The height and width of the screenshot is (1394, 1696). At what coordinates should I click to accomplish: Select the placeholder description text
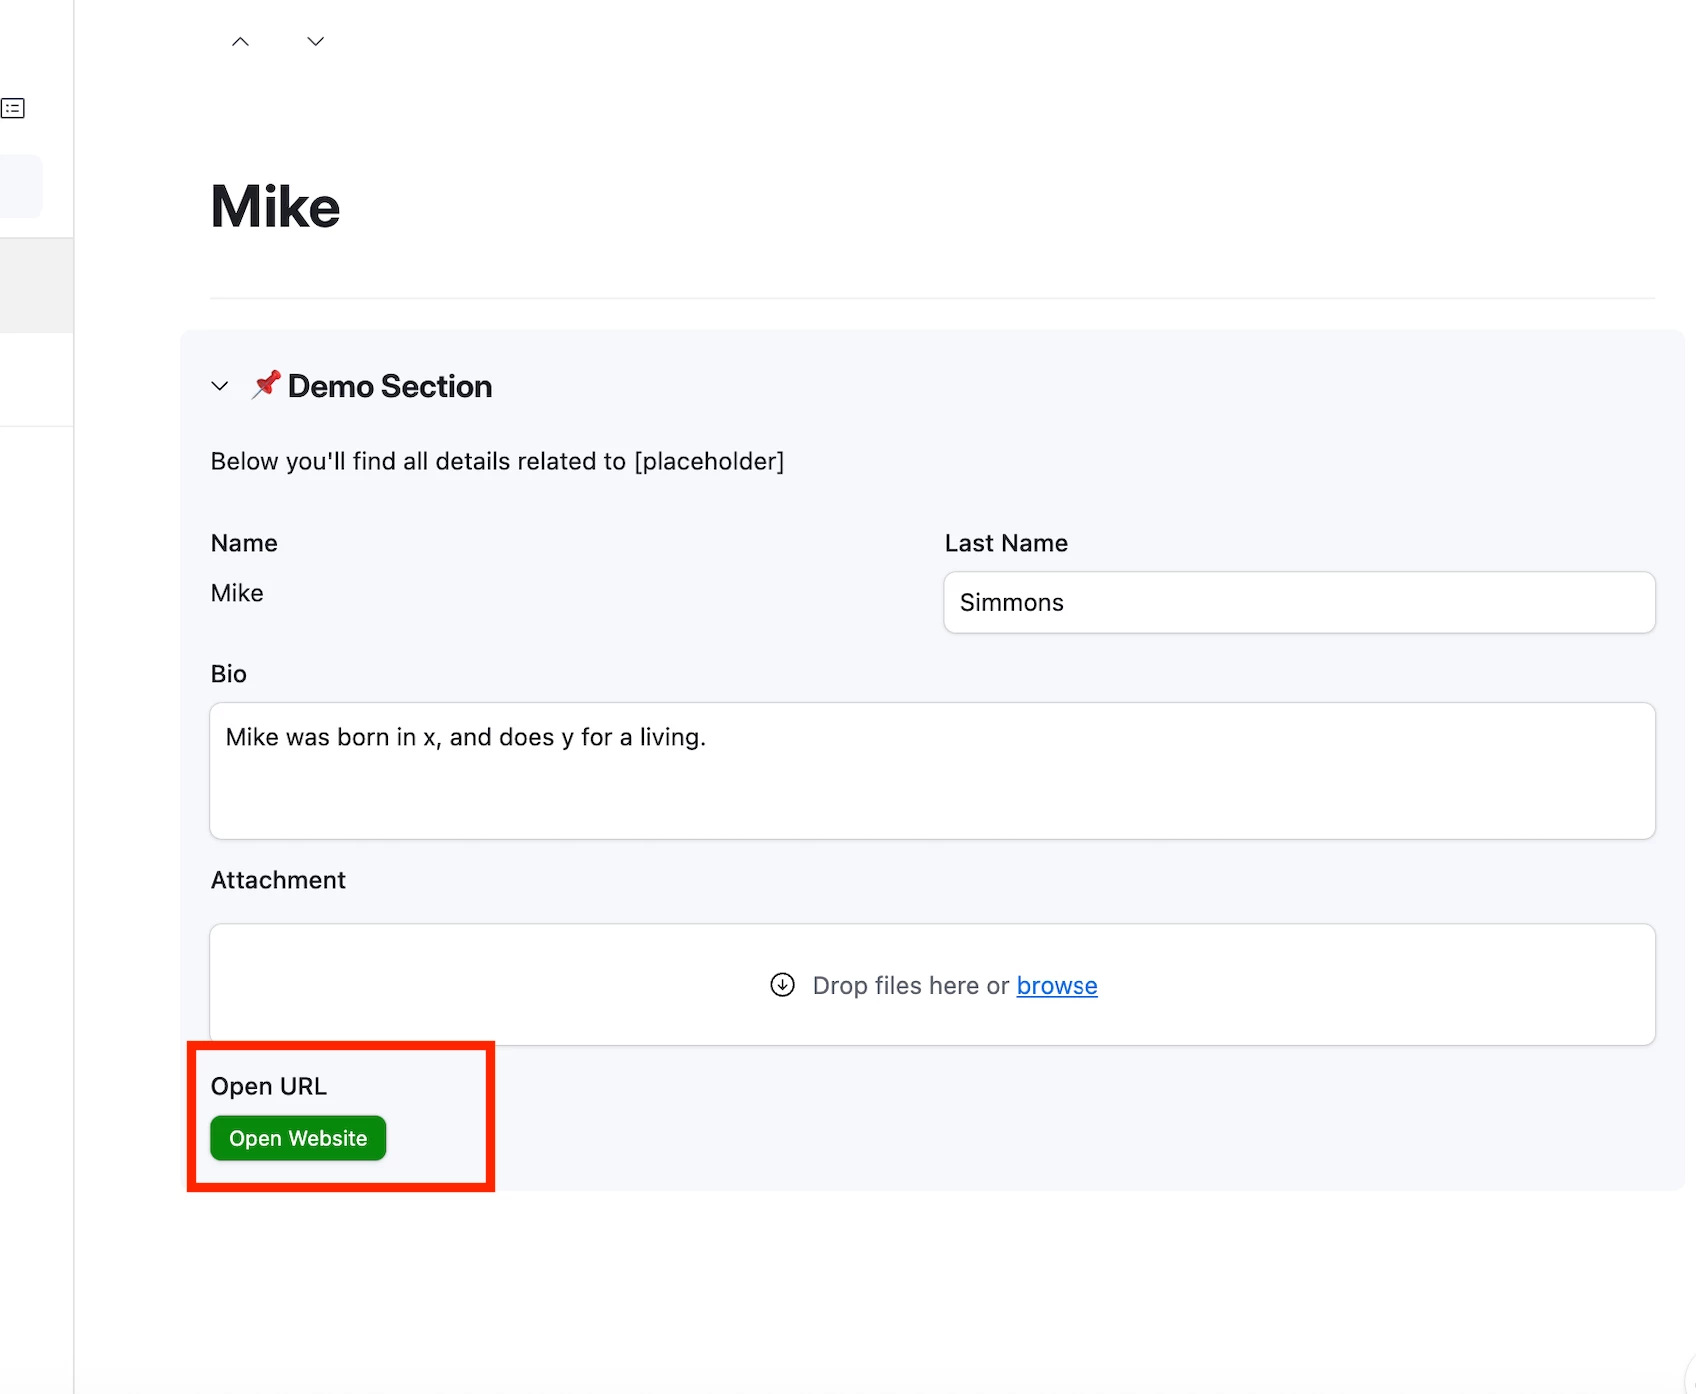point(497,461)
